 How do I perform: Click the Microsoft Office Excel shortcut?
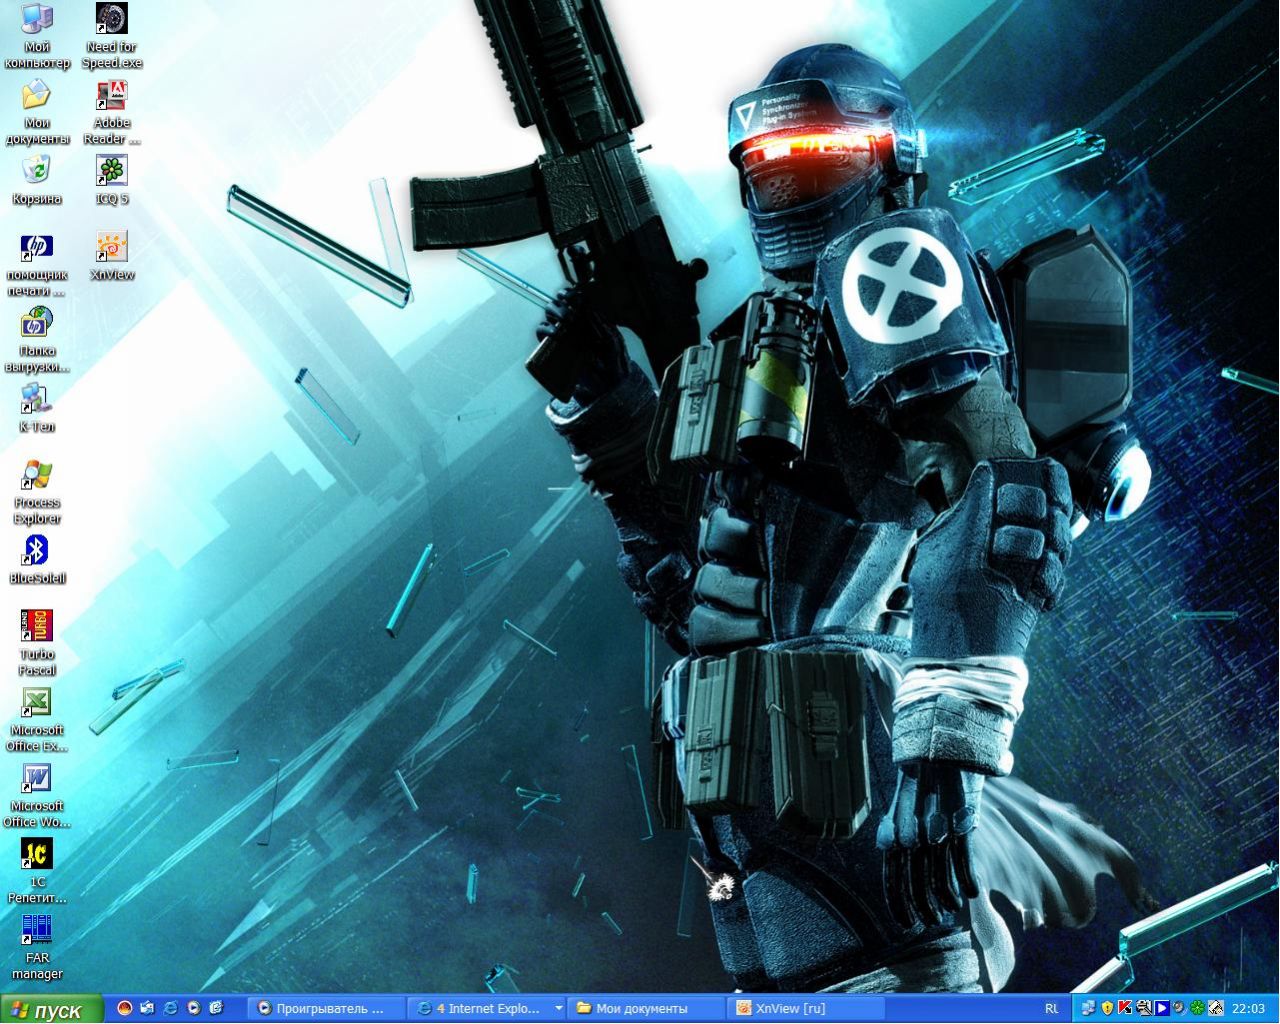(37, 703)
